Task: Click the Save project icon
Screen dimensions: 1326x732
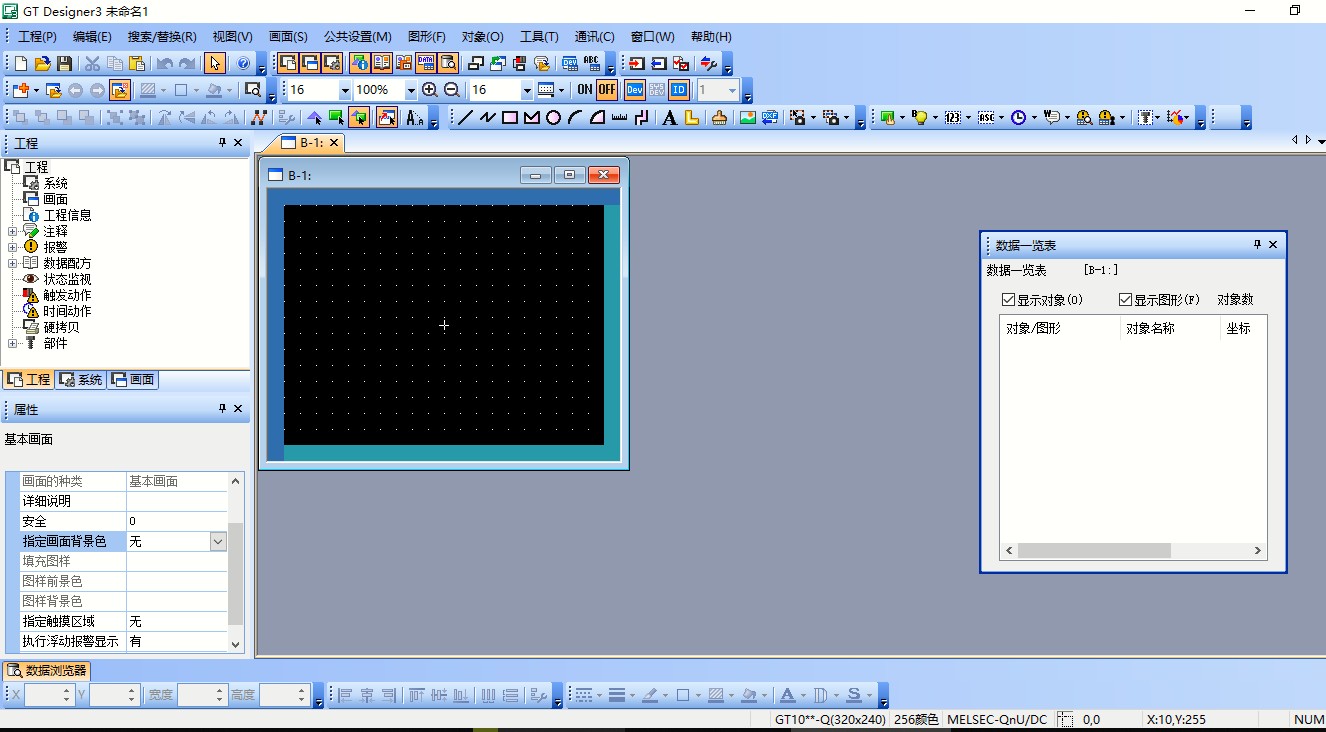Action: point(64,63)
